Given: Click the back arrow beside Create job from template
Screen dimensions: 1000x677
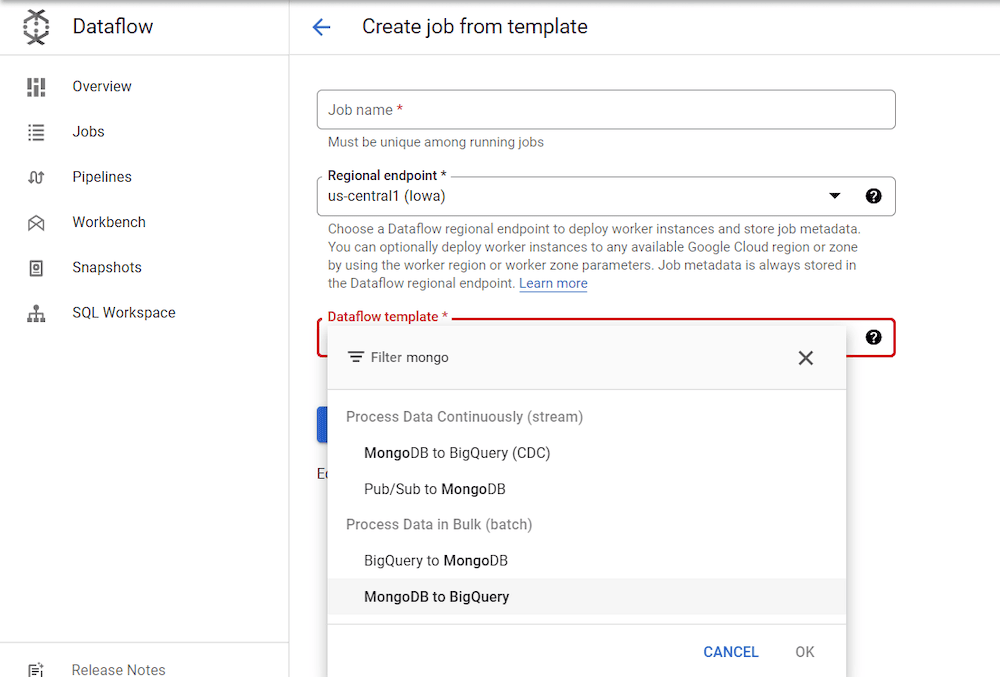Looking at the screenshot, I should (320, 27).
